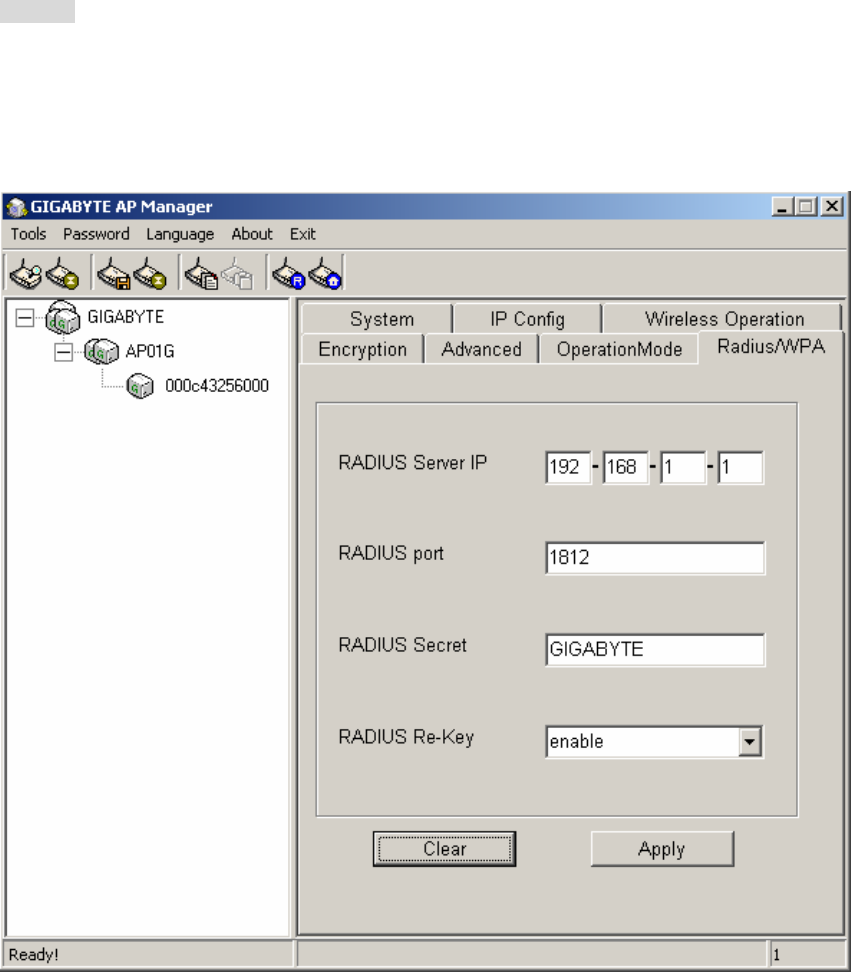This screenshot has width=851, height=972.
Task: Open the About menu
Action: tap(252, 234)
